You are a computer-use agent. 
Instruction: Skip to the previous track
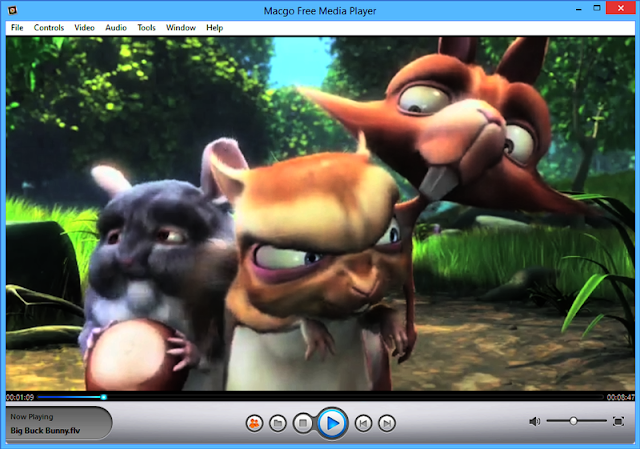[363, 423]
